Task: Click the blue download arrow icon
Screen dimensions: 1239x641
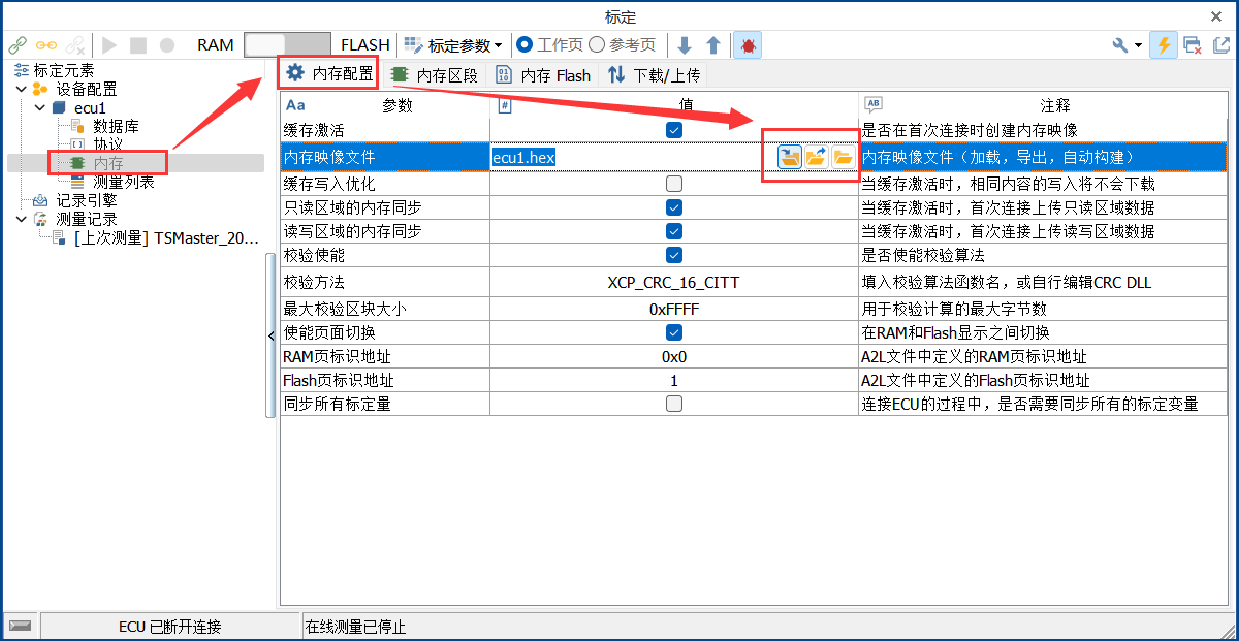Action: coord(684,45)
